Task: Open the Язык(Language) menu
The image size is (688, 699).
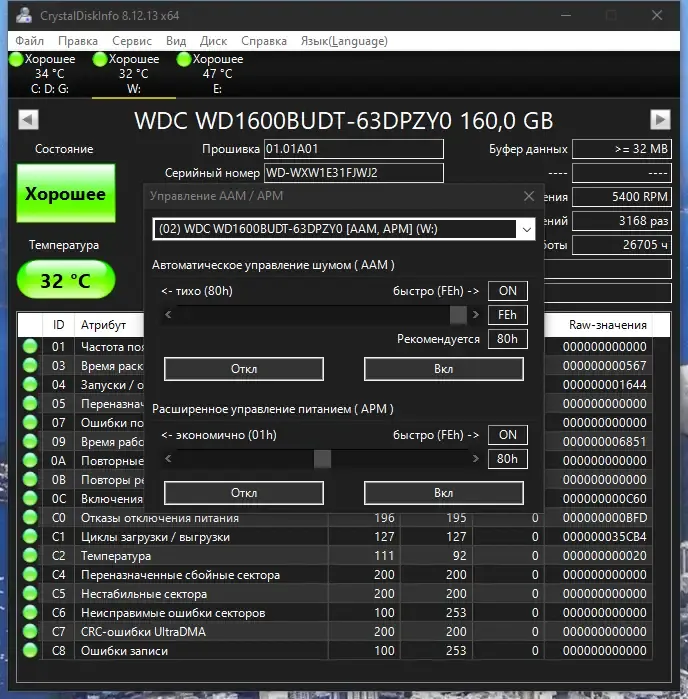Action: click(344, 41)
